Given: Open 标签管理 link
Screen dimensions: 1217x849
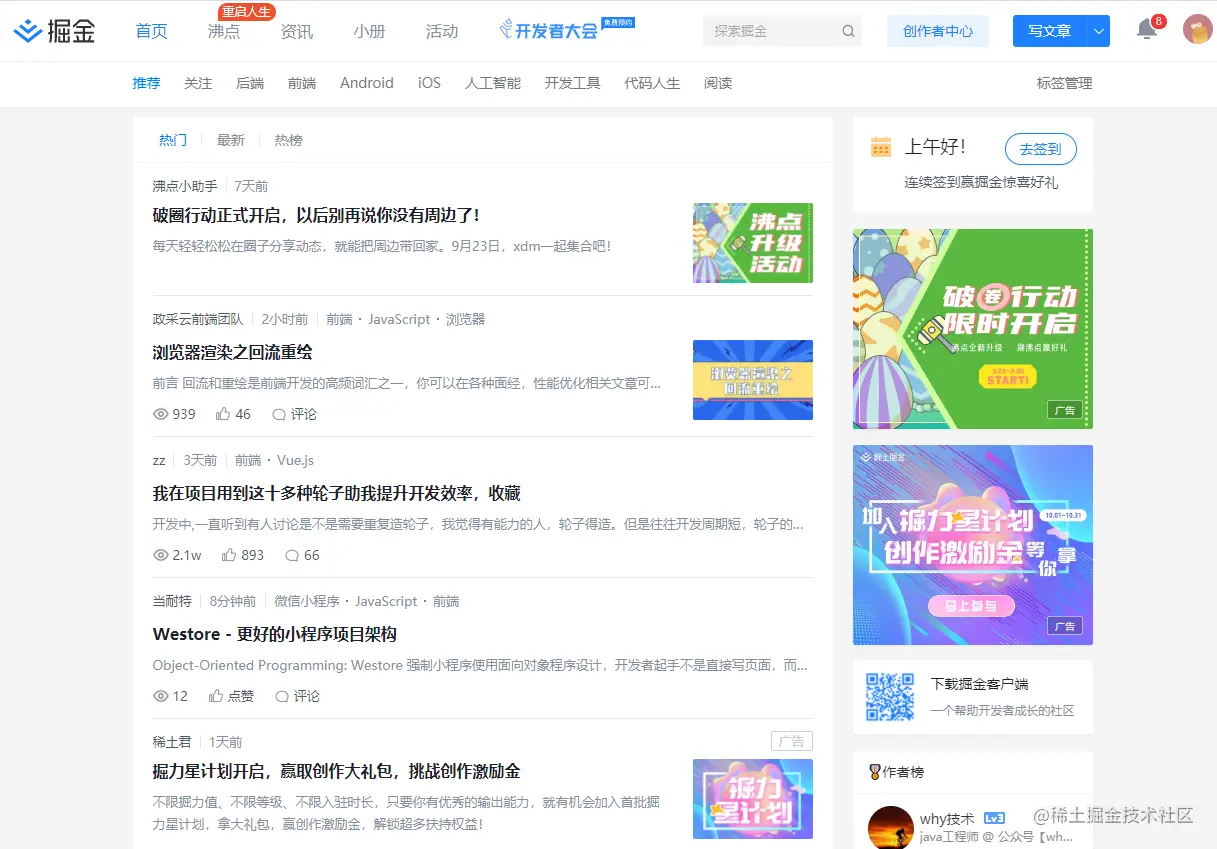Looking at the screenshot, I should (1064, 83).
